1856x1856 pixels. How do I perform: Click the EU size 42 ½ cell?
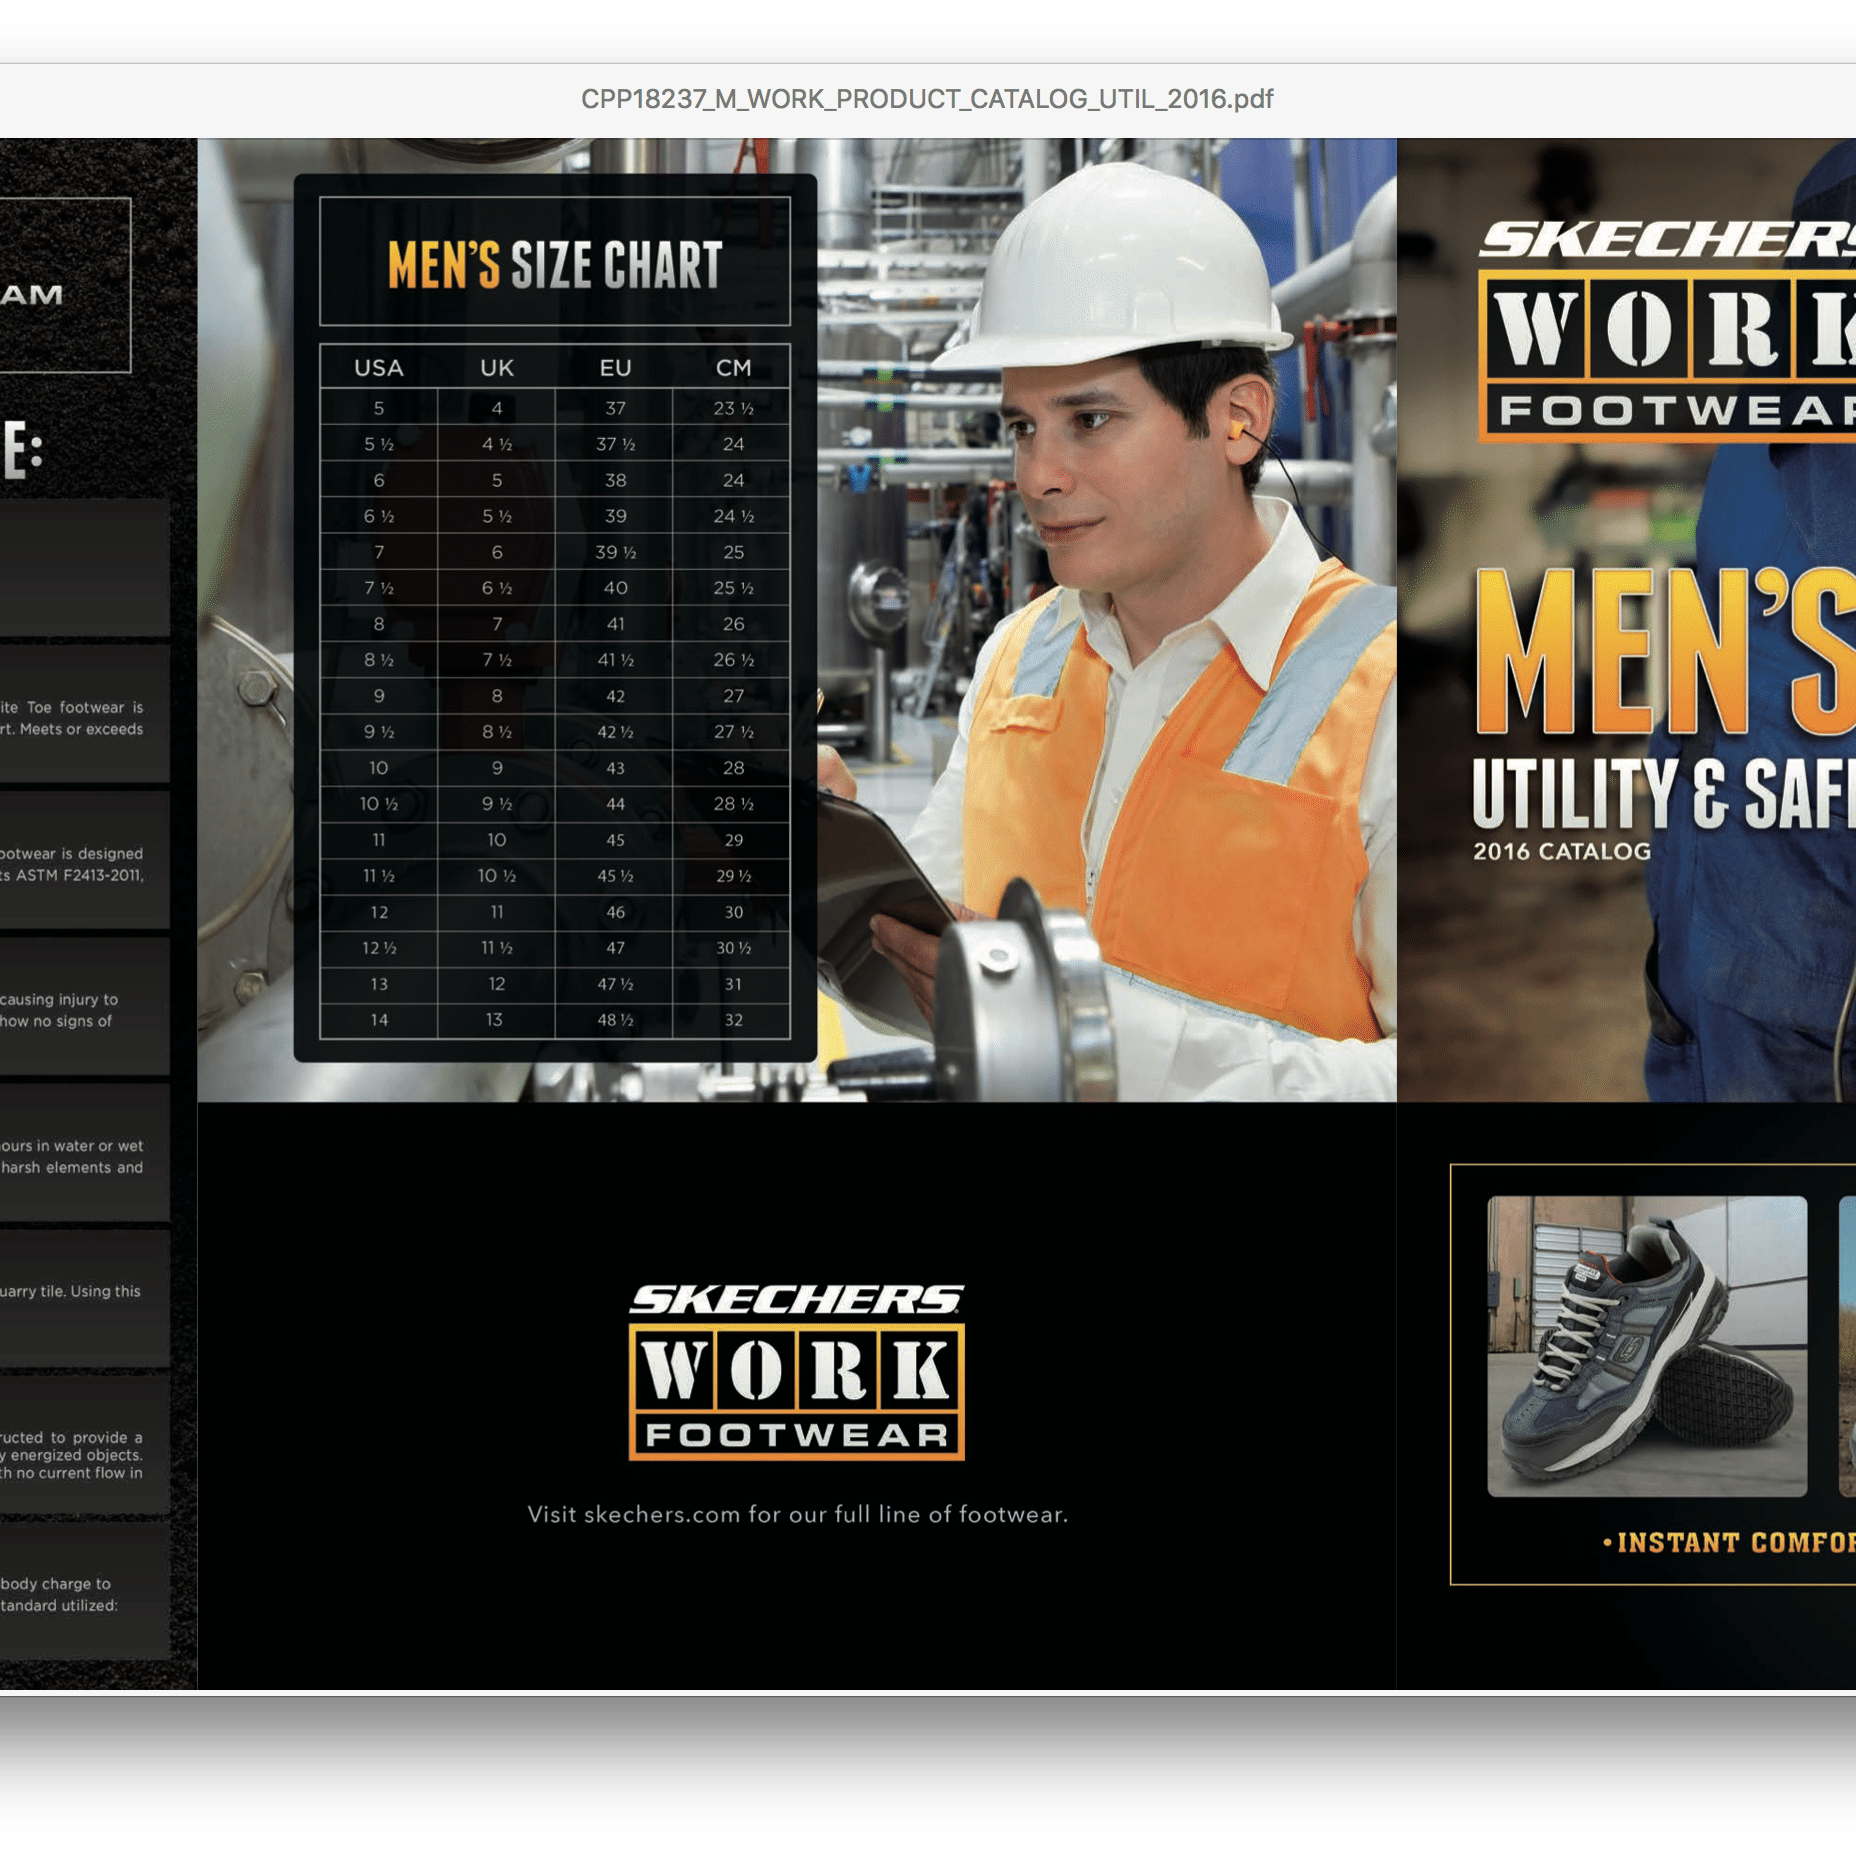coord(615,732)
